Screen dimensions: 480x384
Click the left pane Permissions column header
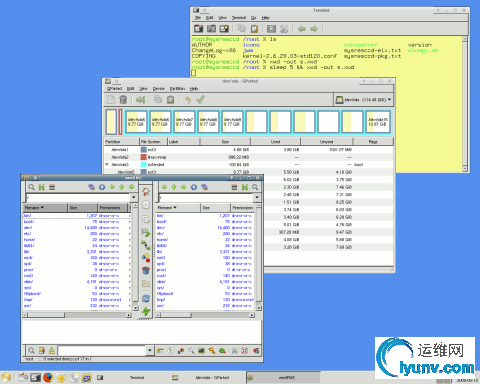(113, 207)
